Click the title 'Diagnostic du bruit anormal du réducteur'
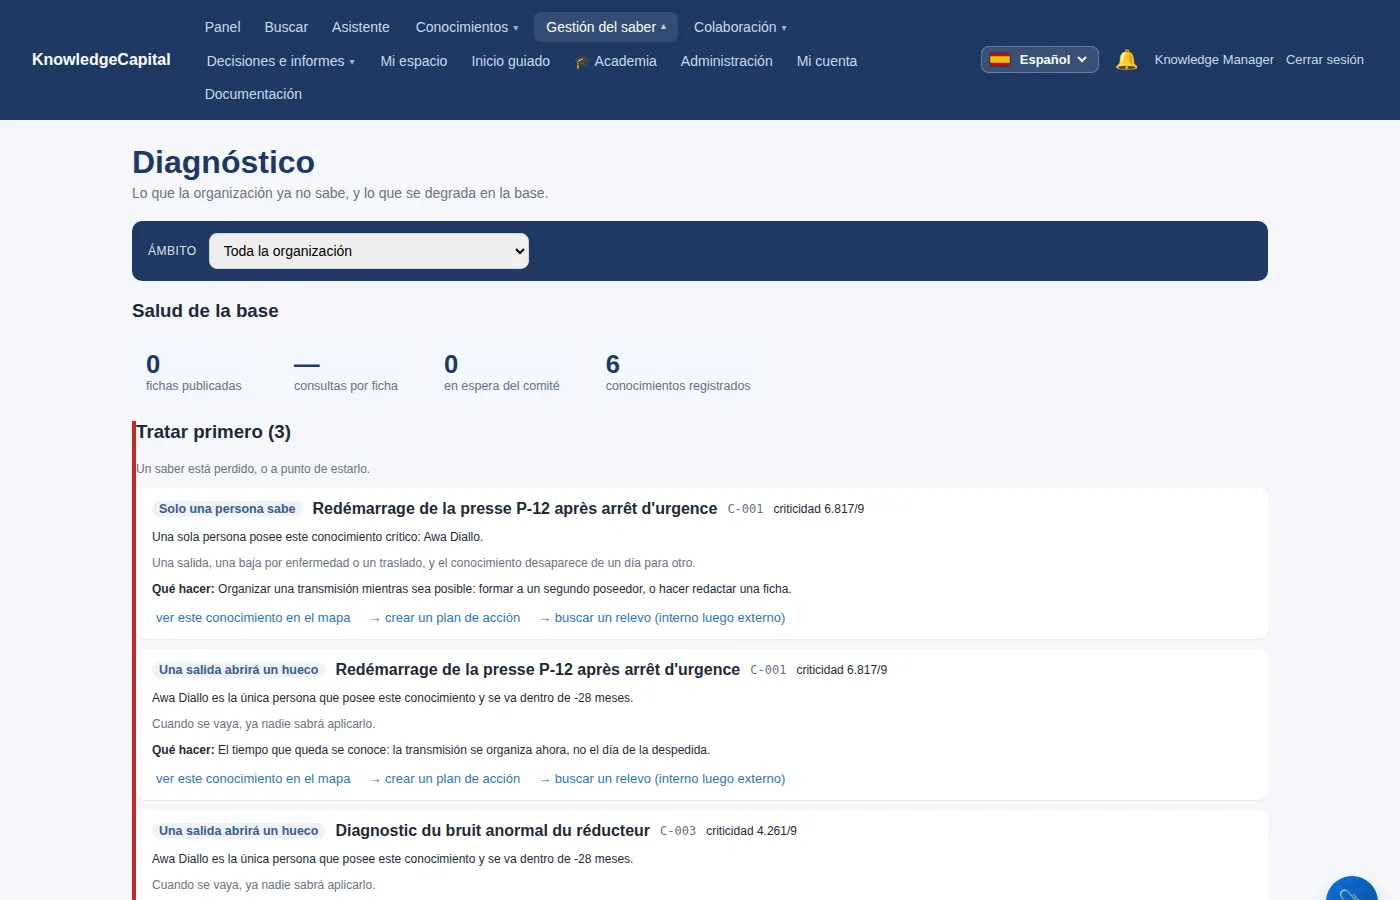The height and width of the screenshot is (900, 1400). (493, 831)
